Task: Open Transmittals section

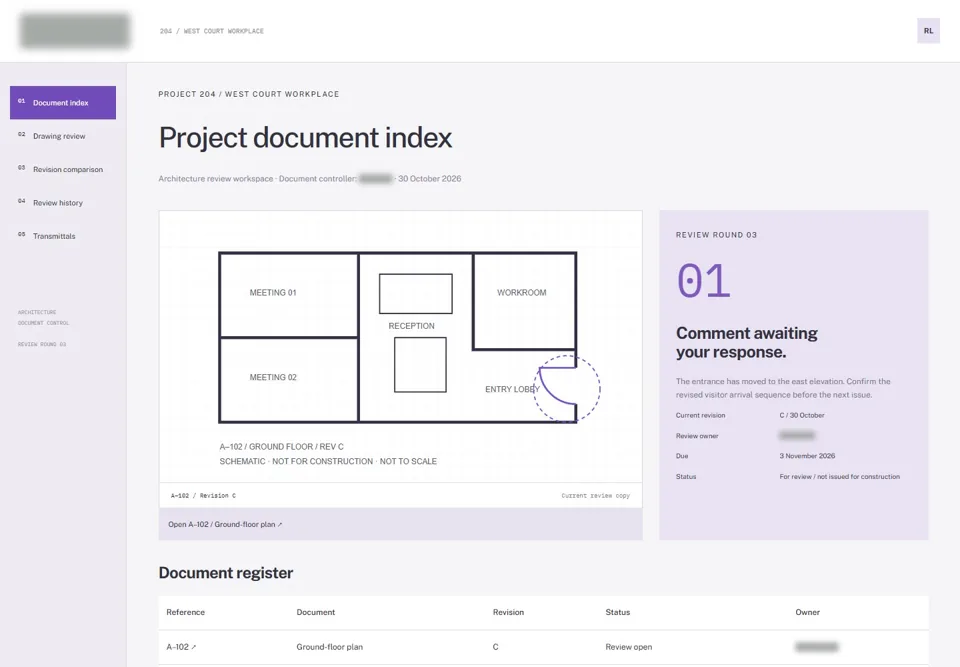Action: pyautogui.click(x=62, y=236)
